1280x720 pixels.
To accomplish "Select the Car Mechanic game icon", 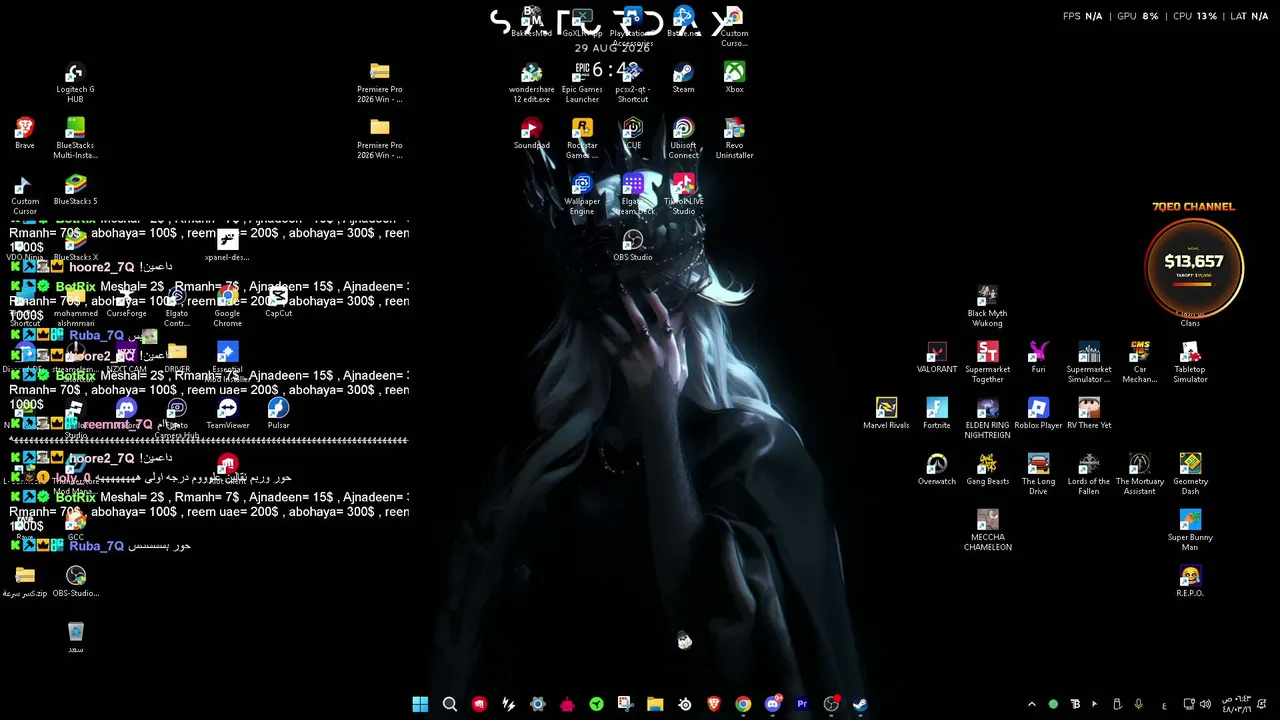I will tap(1139, 363).
